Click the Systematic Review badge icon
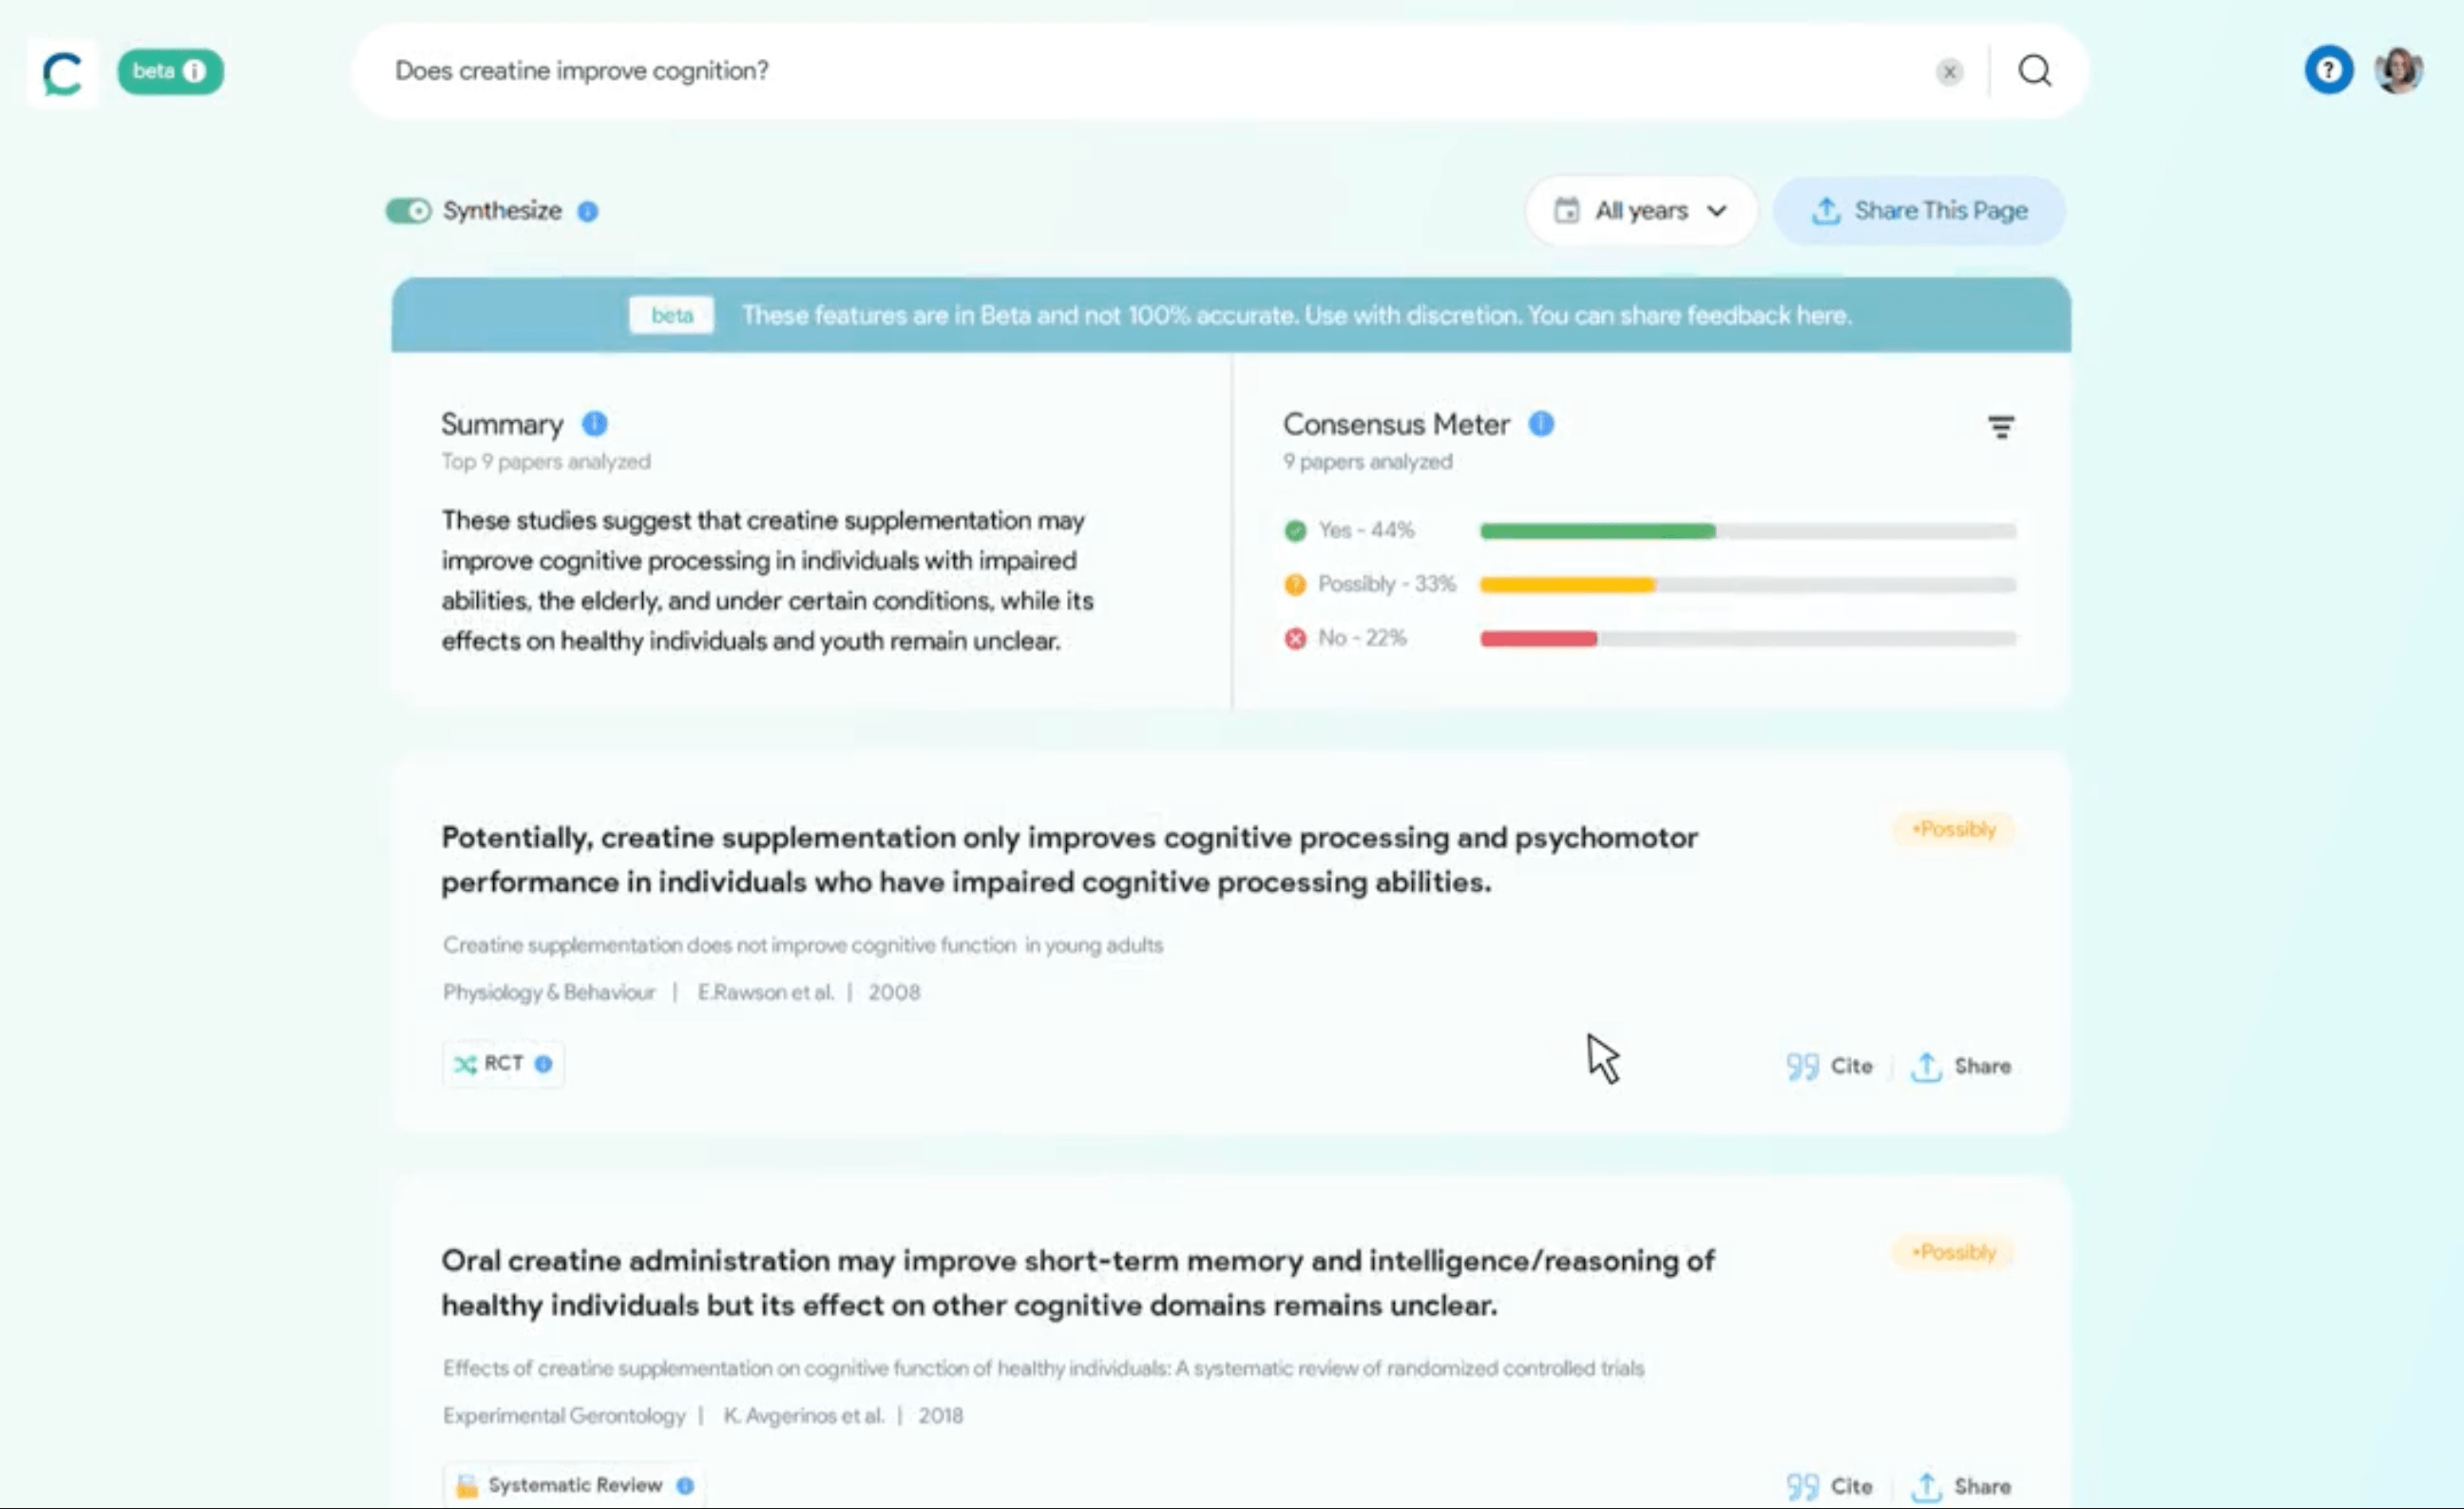 pyautogui.click(x=465, y=1484)
